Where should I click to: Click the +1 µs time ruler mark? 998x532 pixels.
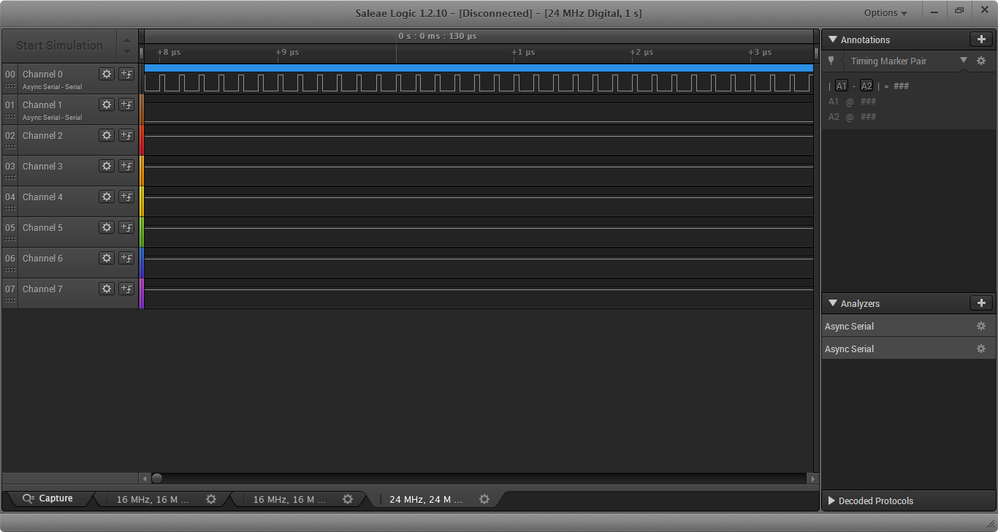[523, 52]
